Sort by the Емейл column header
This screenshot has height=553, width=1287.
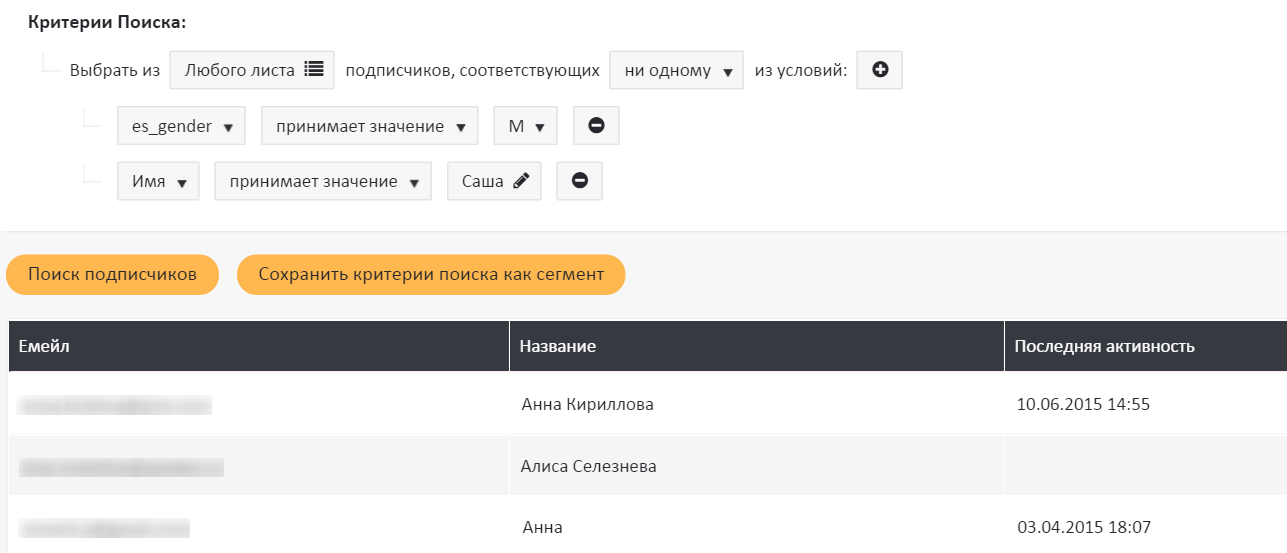click(44, 346)
